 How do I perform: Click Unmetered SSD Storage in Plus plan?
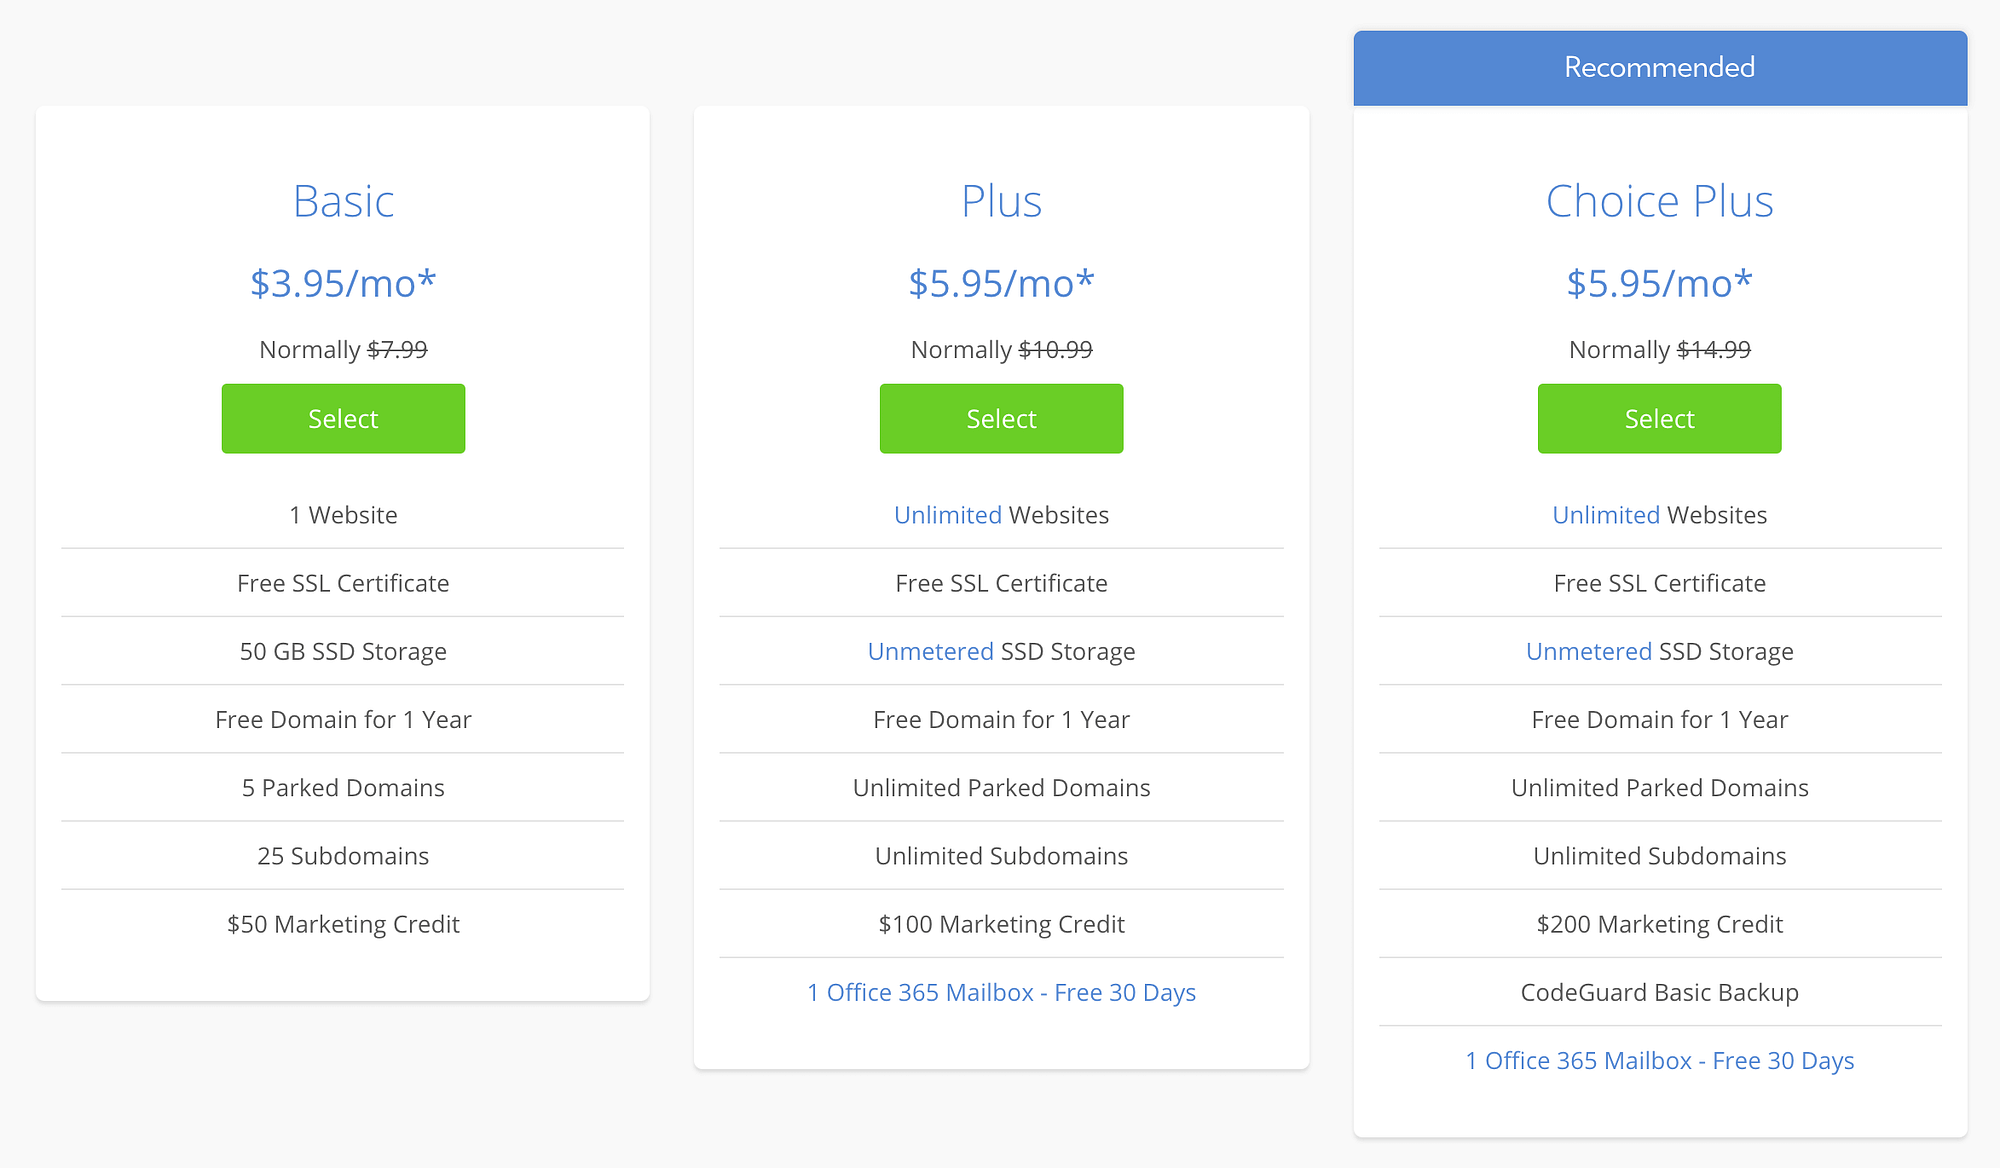(999, 651)
